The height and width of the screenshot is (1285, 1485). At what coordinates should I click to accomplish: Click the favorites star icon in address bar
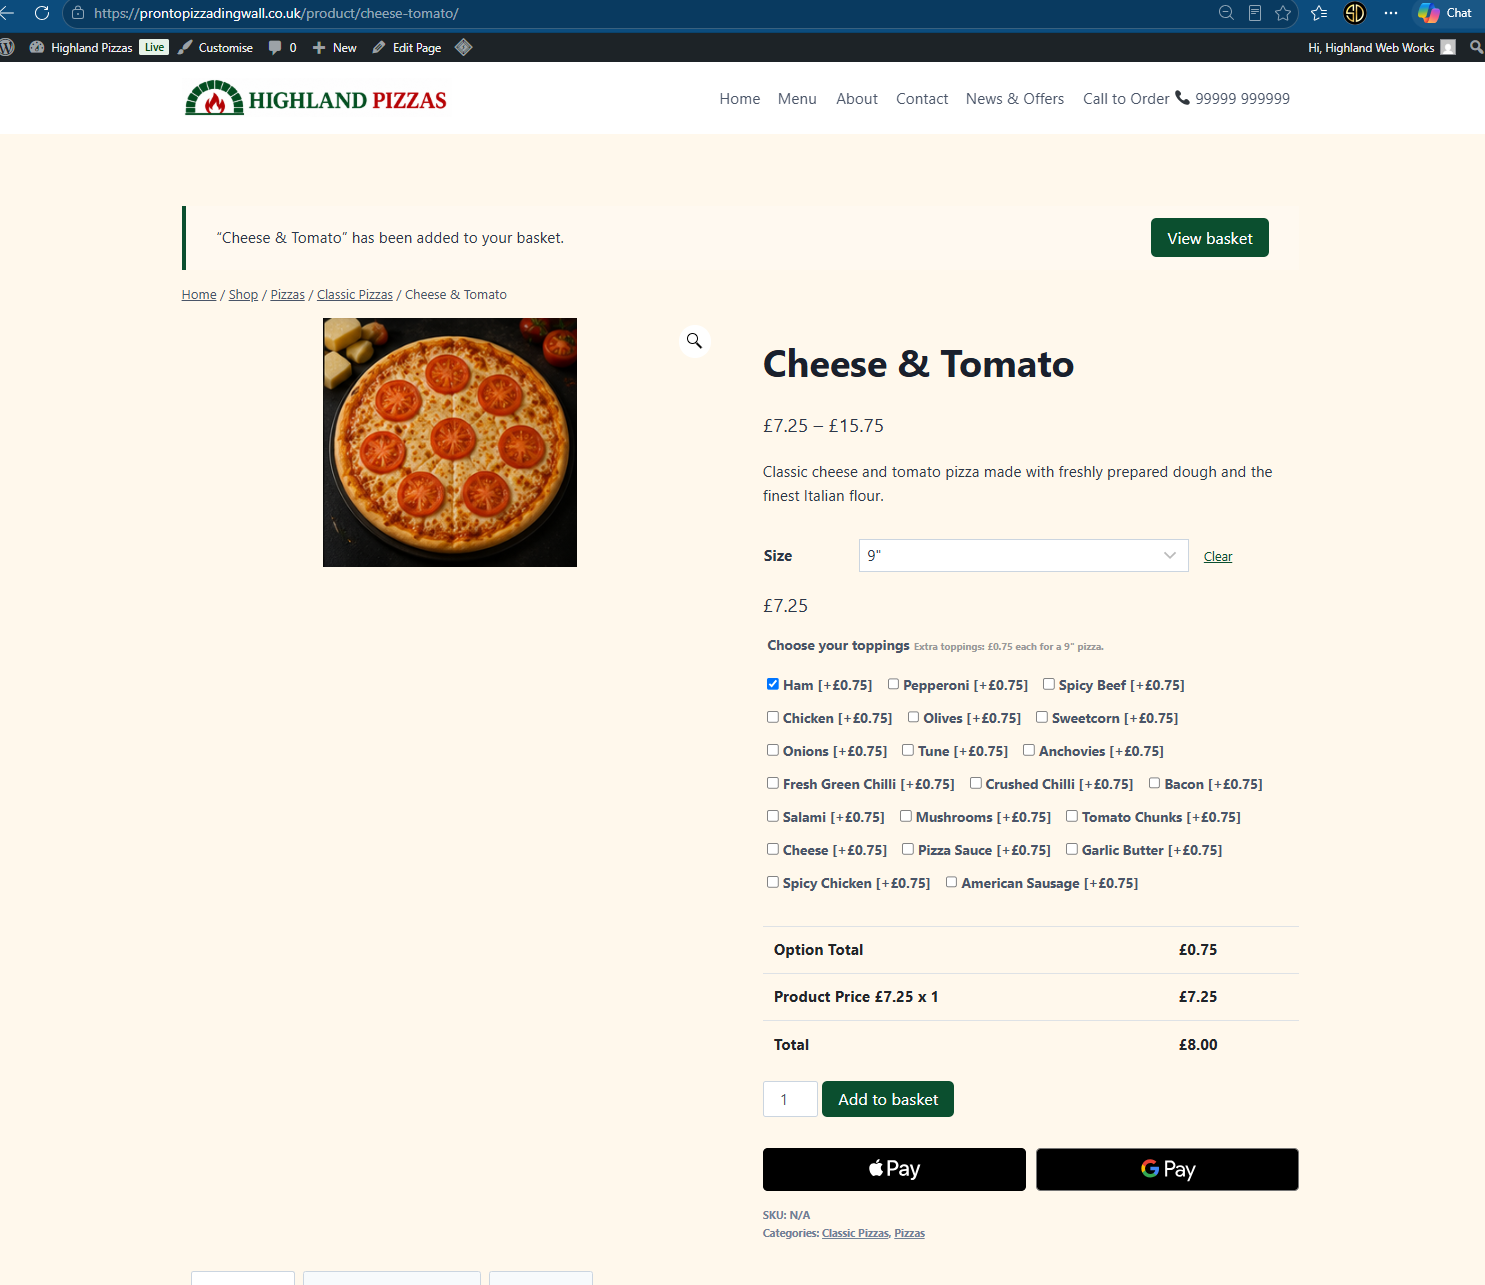click(x=1283, y=13)
